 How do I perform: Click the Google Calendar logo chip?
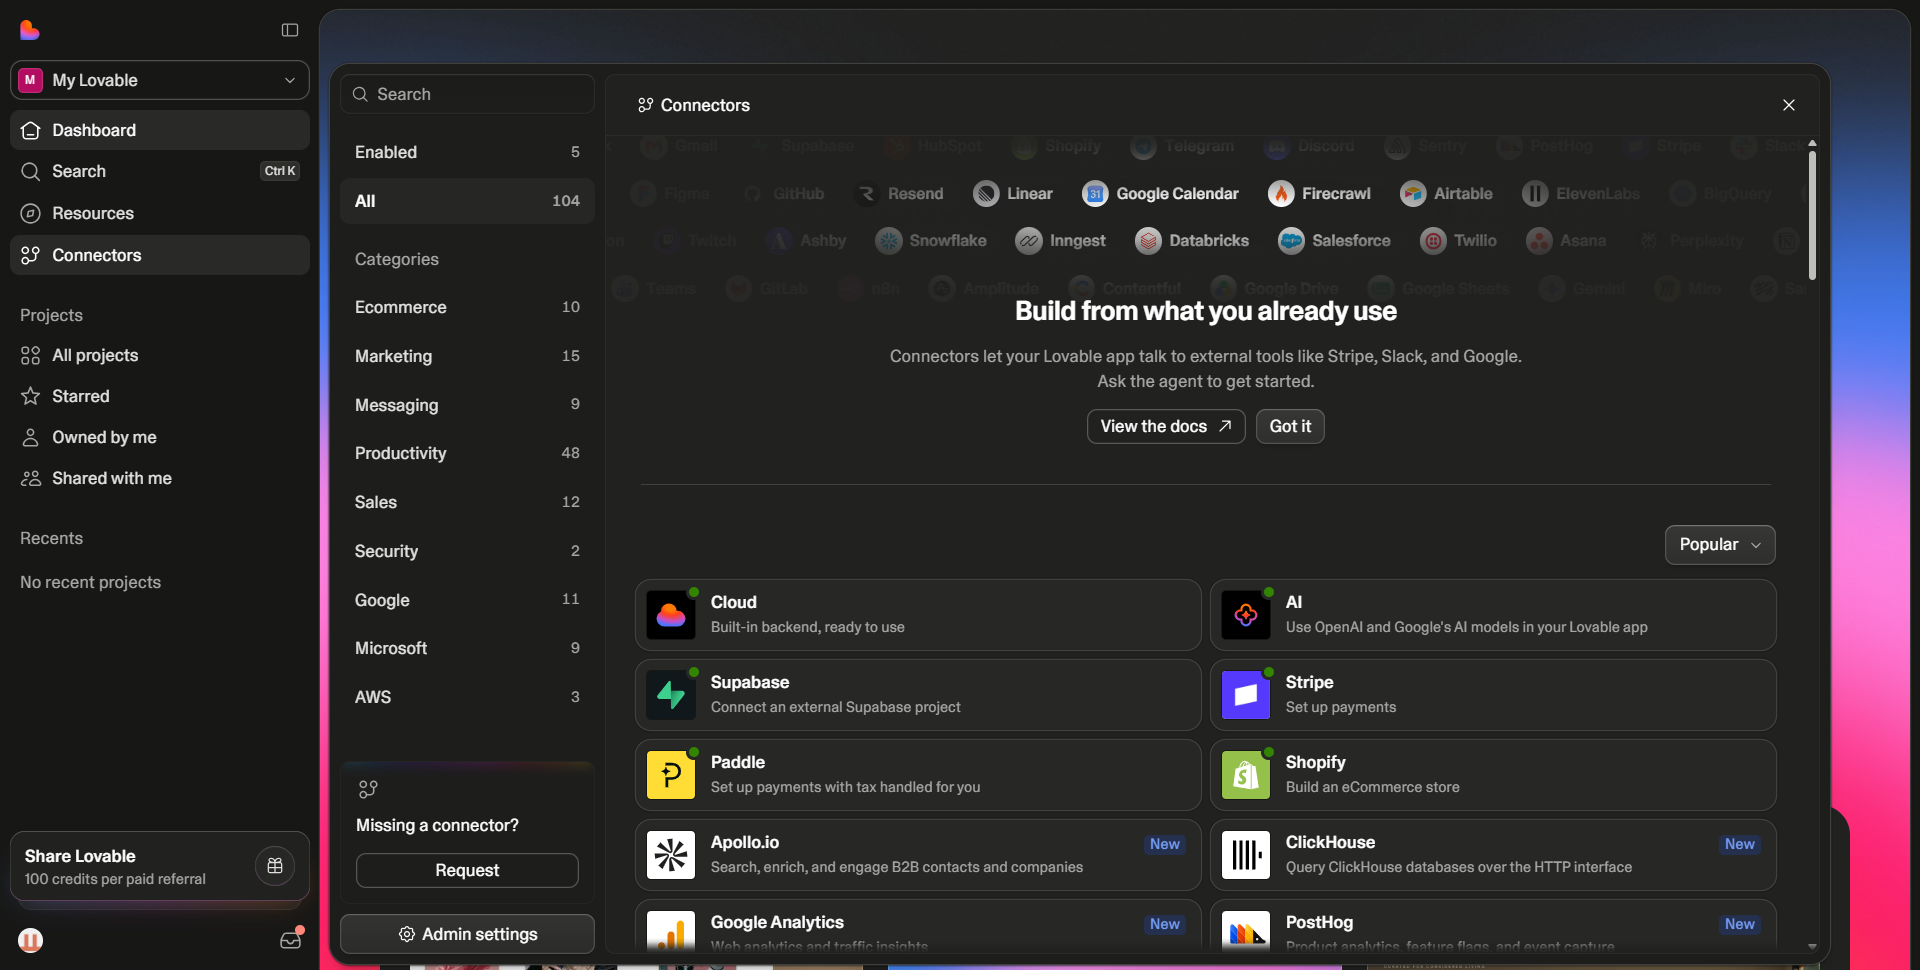(x=1160, y=194)
